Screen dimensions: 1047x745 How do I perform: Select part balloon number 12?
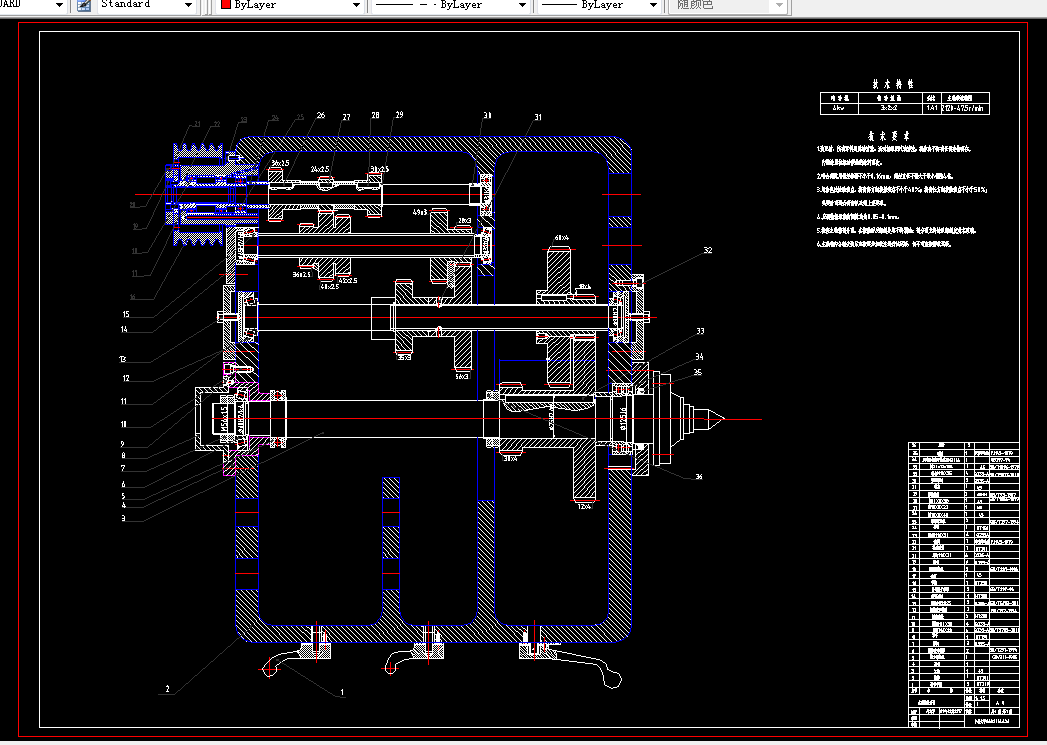(x=126, y=379)
